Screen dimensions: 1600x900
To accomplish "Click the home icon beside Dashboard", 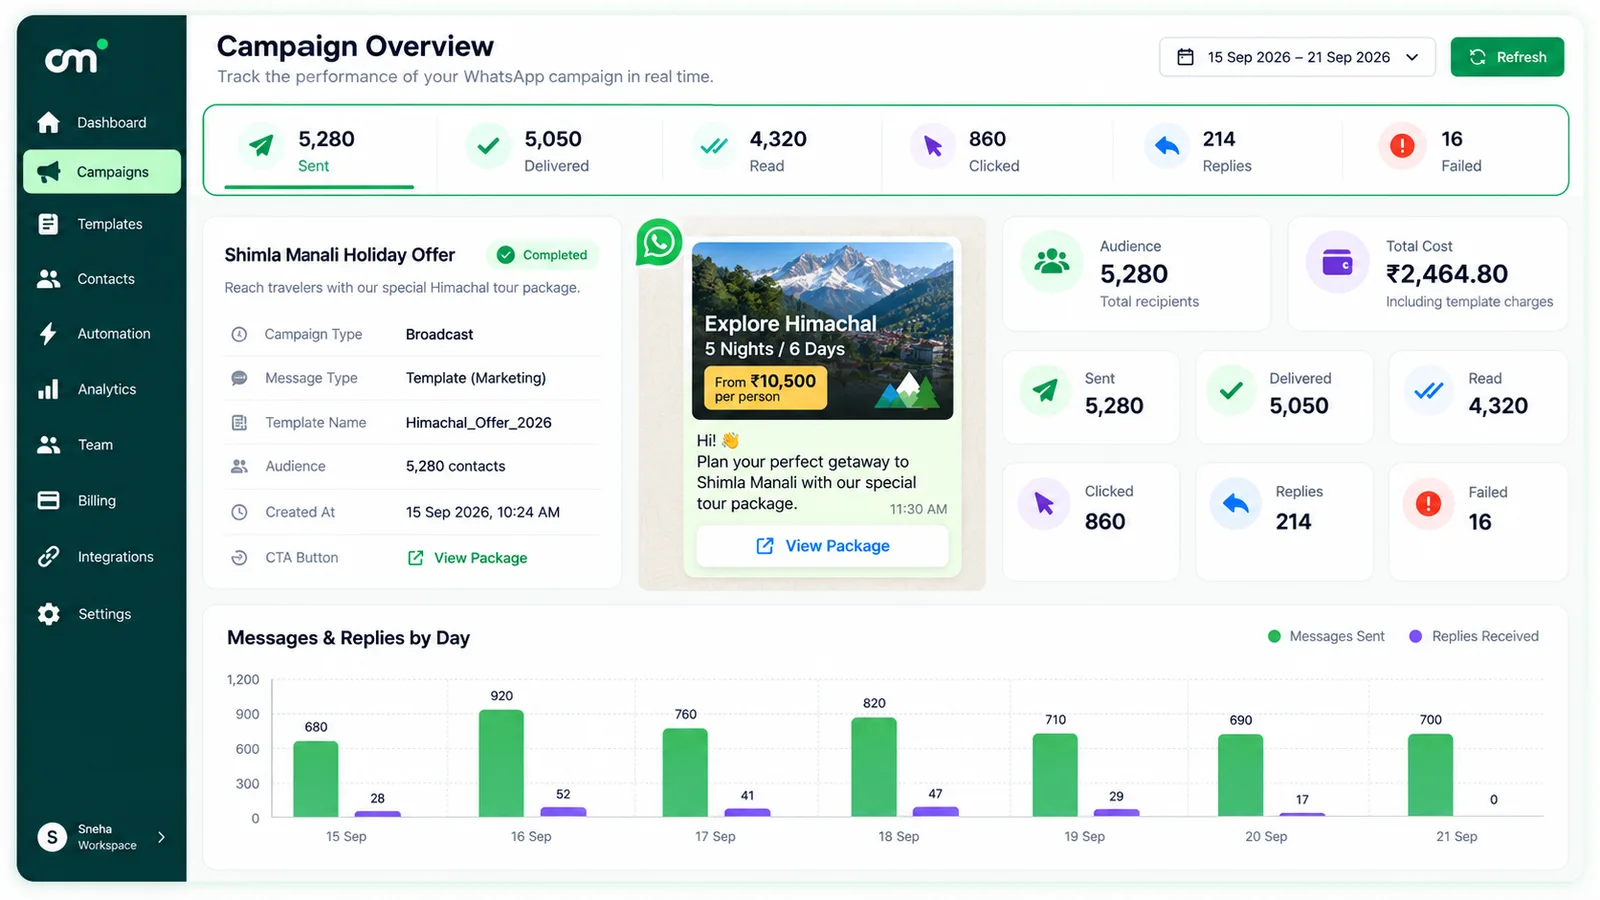I will point(48,122).
